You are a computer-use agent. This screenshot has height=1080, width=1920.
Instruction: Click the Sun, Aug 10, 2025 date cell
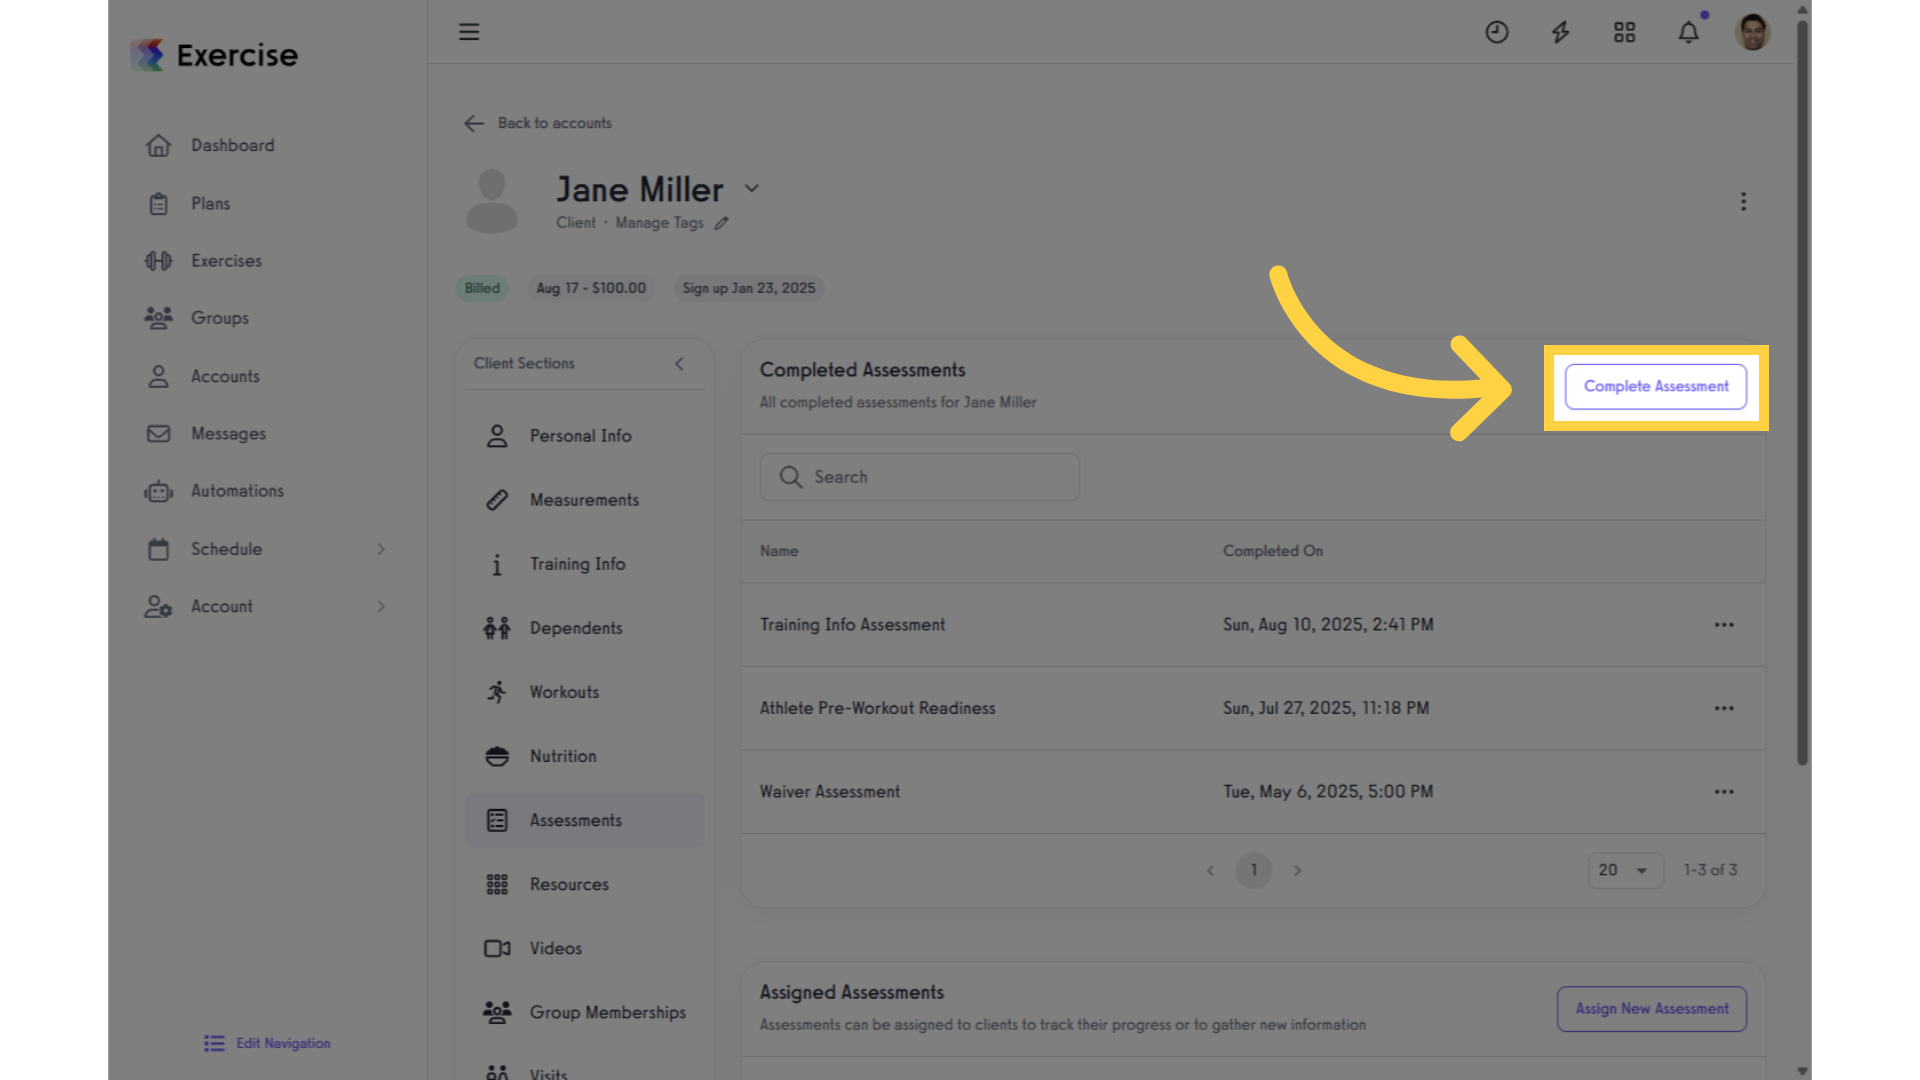tap(1327, 625)
